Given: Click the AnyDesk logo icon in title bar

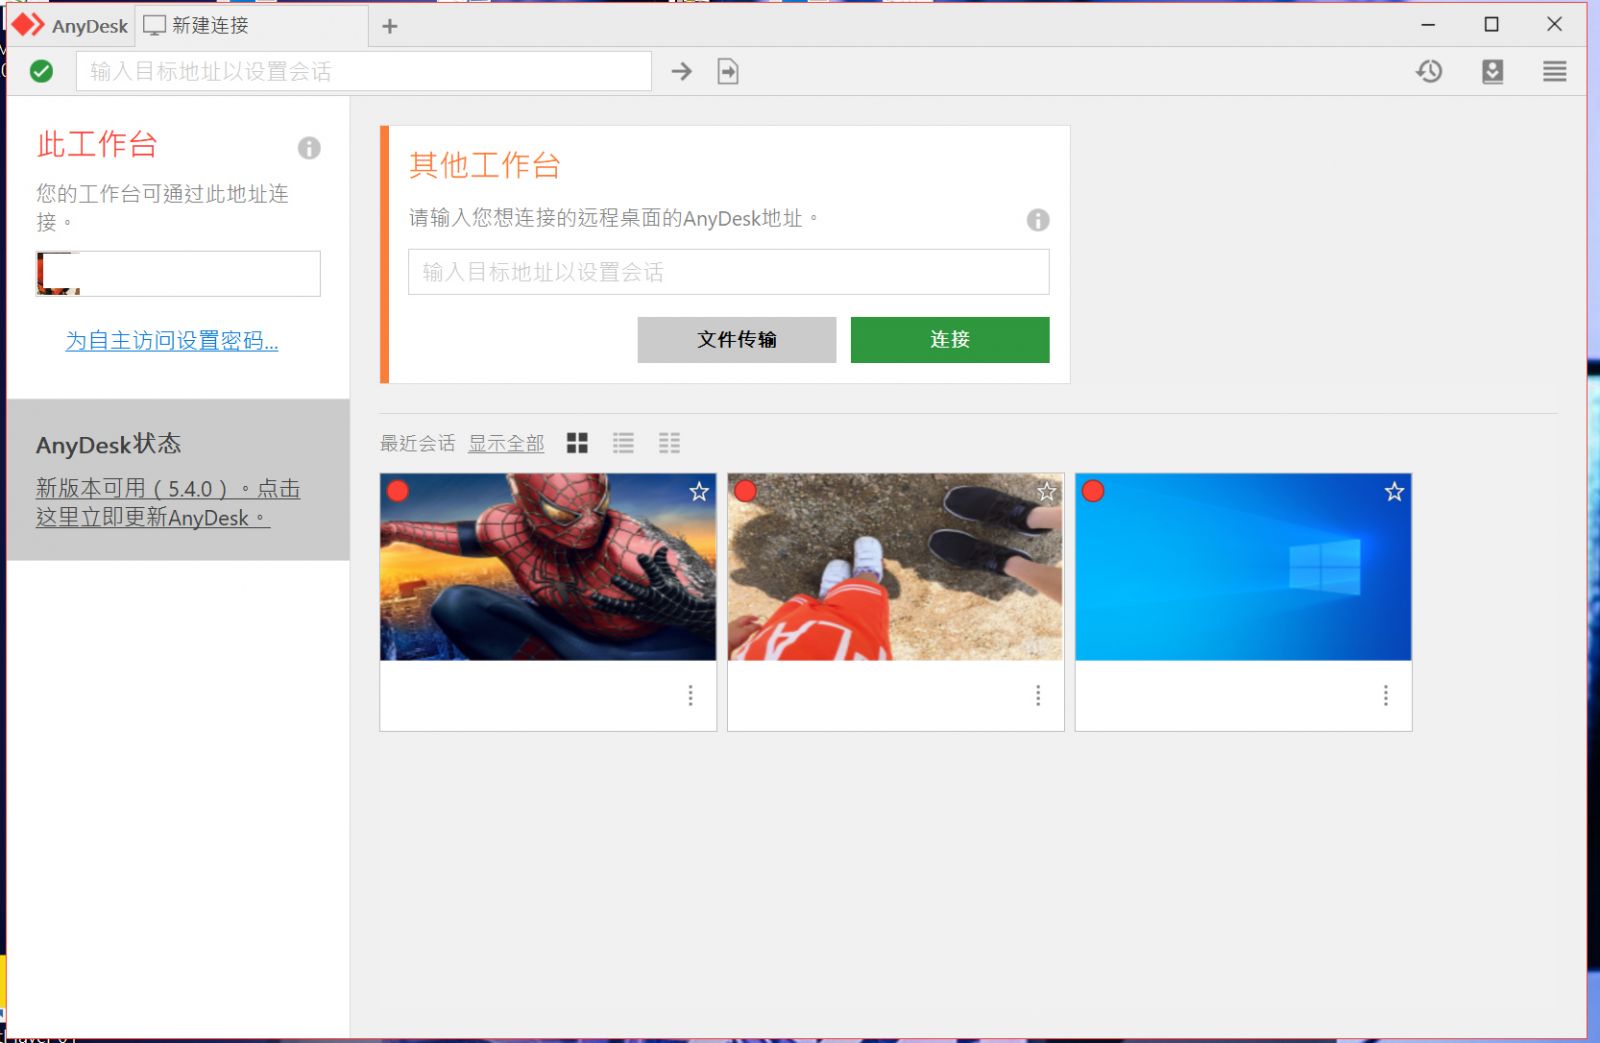Looking at the screenshot, I should pos(28,25).
